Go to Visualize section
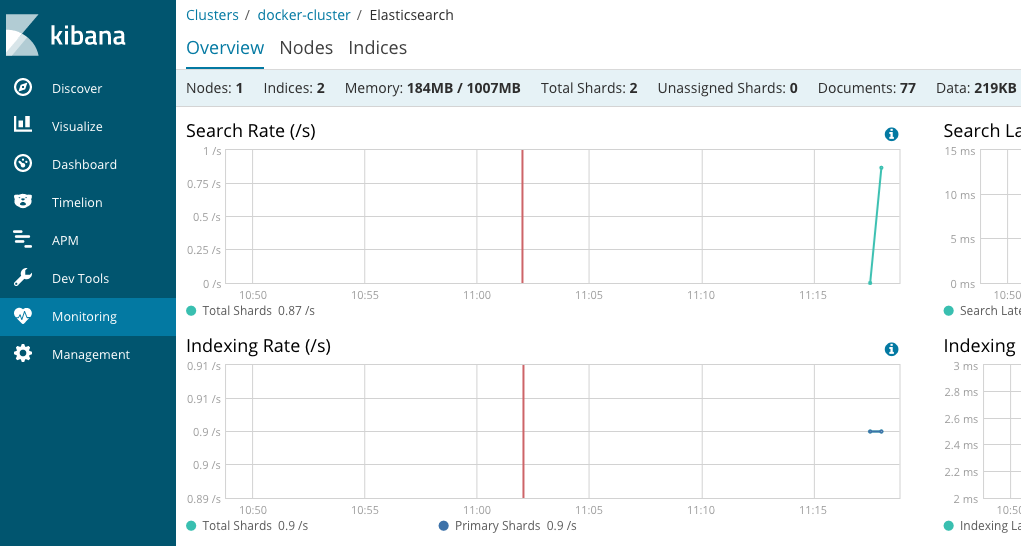 tap(88, 126)
